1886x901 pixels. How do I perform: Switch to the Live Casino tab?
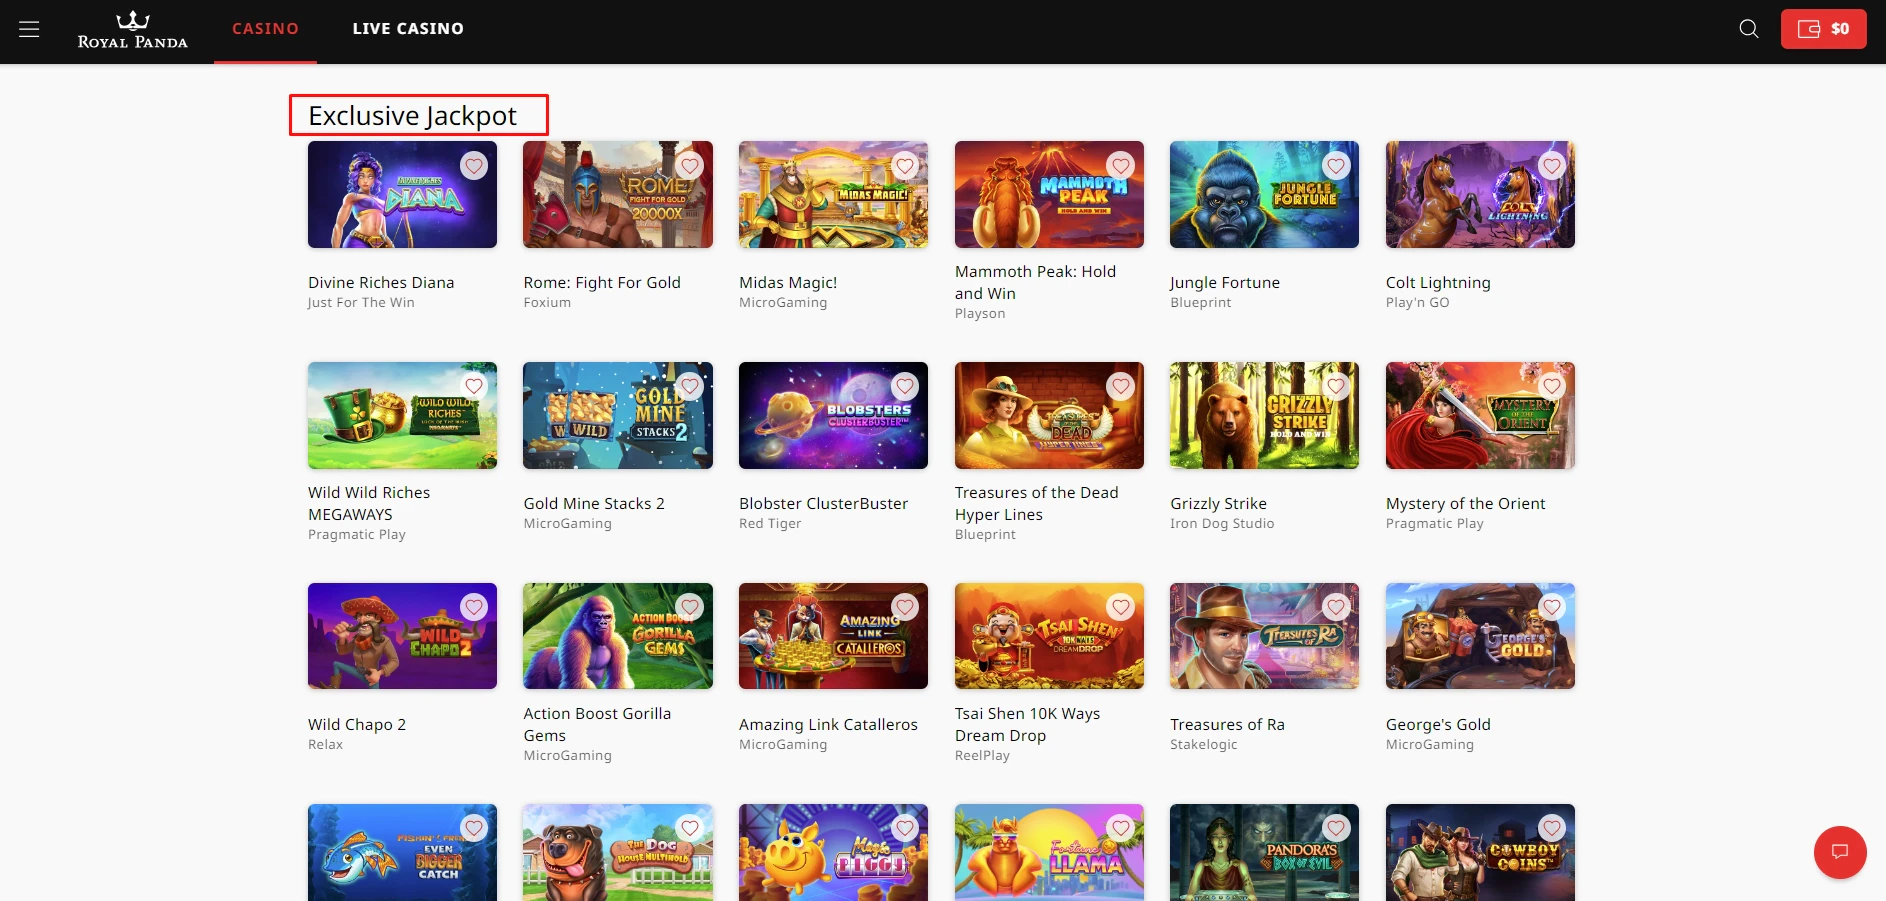click(x=408, y=29)
